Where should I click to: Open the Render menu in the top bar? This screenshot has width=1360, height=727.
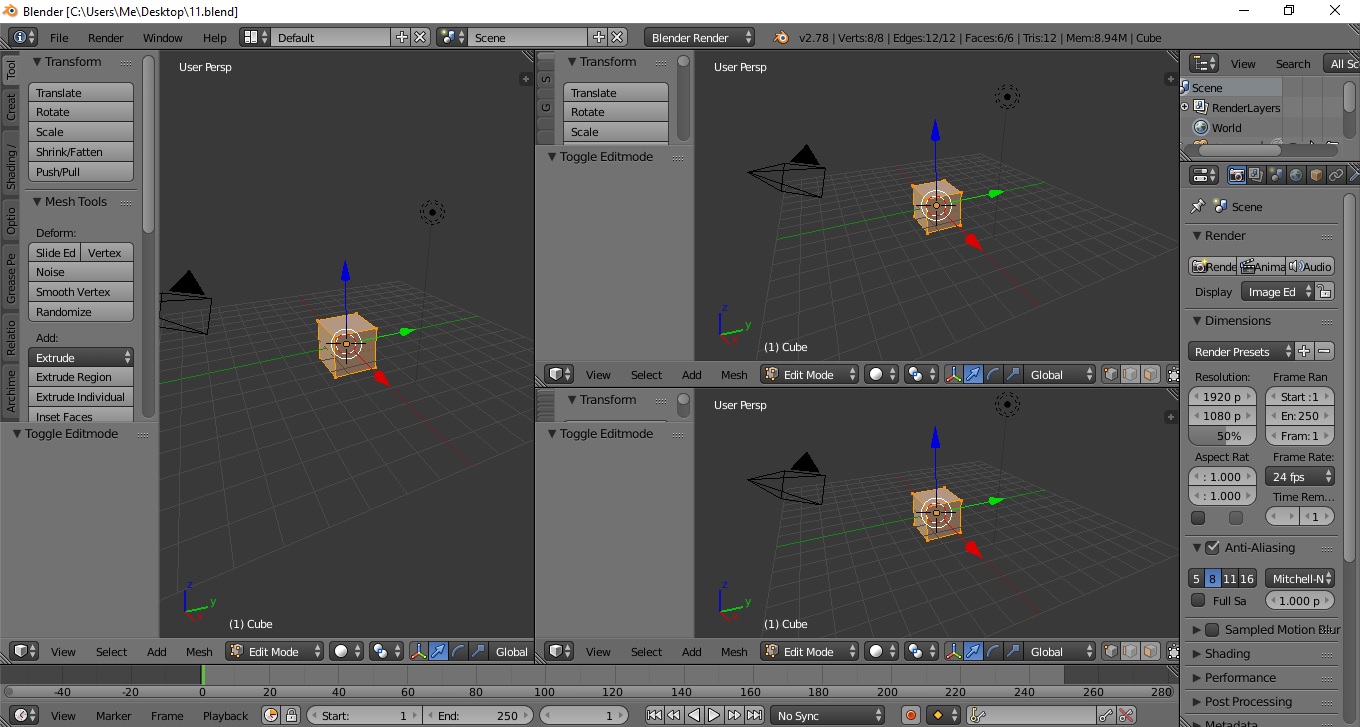click(106, 37)
